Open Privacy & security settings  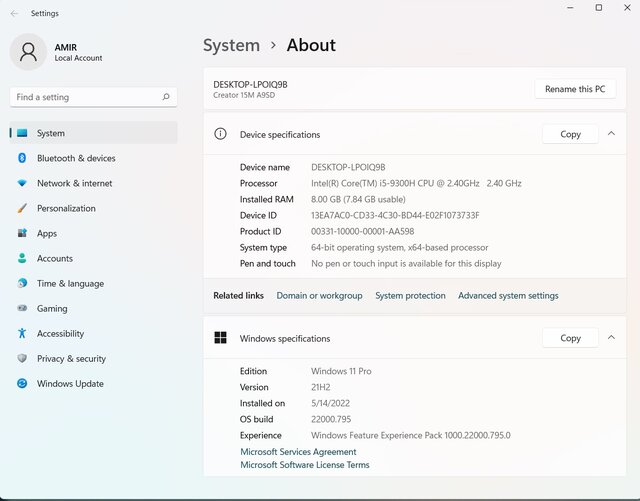tap(93, 358)
